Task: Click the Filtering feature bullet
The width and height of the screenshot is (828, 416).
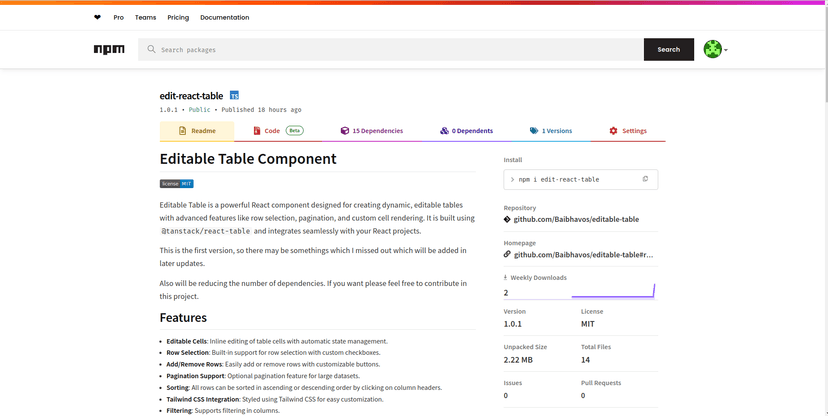Action: click(223, 411)
